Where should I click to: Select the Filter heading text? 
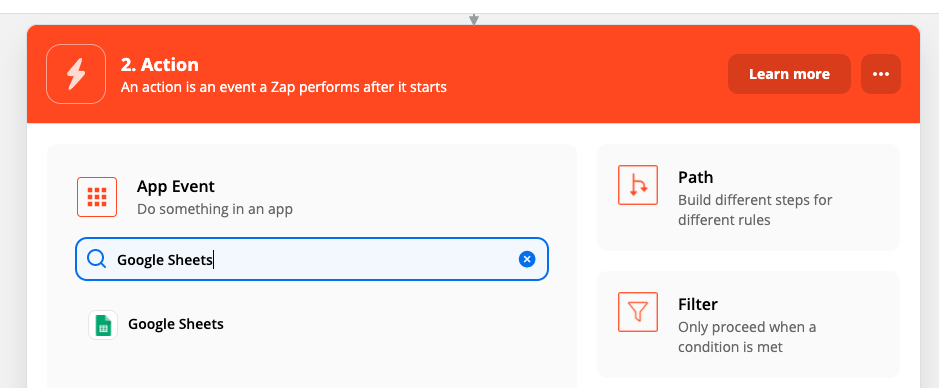[x=698, y=304]
